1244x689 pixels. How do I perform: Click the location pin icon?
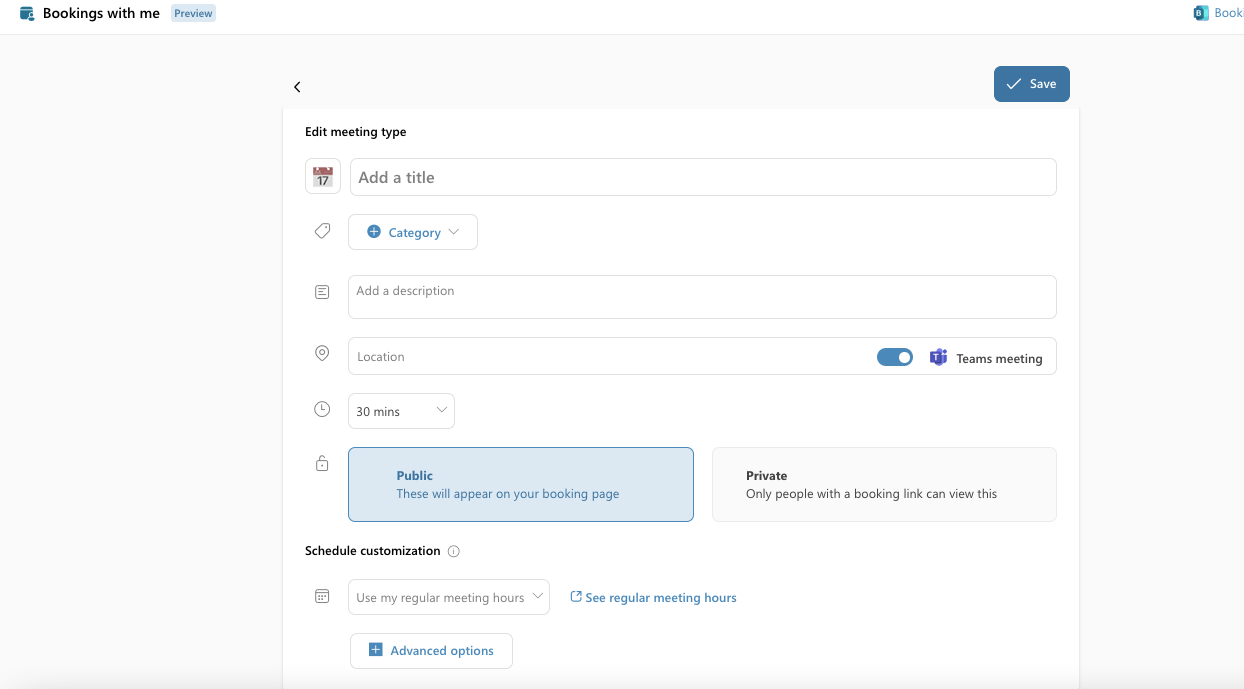[322, 353]
